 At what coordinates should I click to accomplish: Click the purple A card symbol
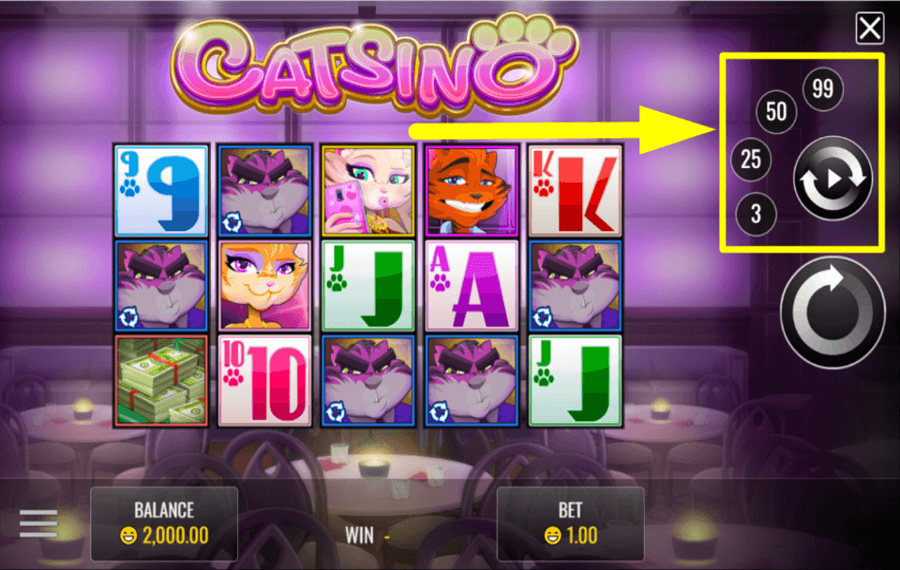pos(471,286)
